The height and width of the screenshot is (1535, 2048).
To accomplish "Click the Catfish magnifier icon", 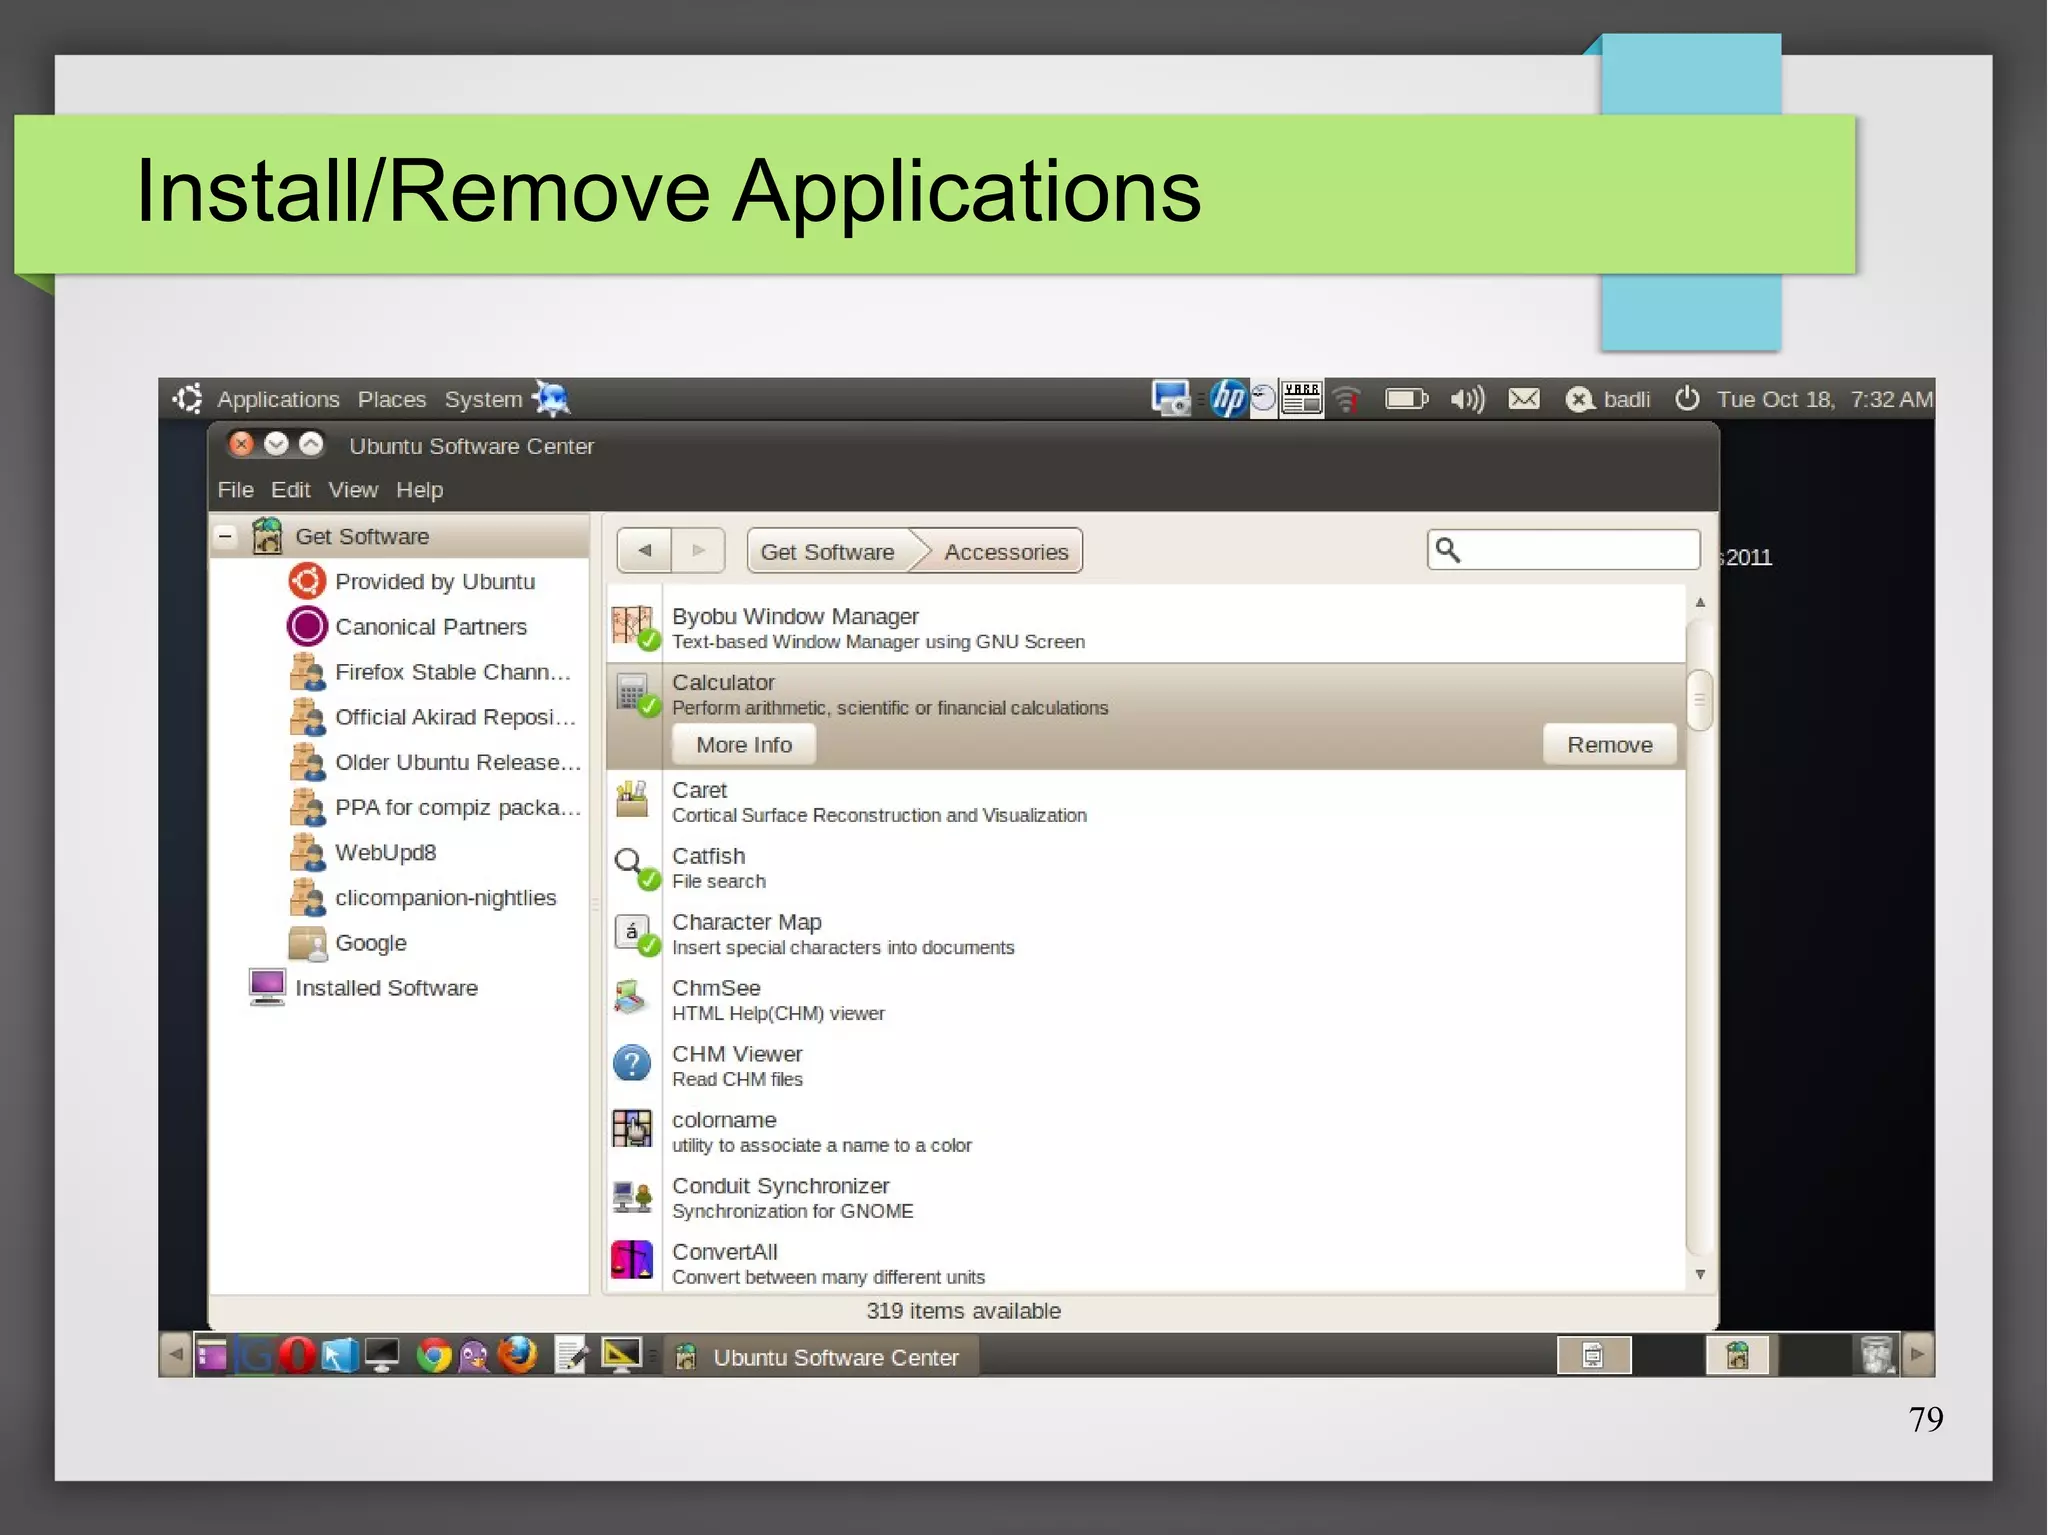I will [635, 867].
